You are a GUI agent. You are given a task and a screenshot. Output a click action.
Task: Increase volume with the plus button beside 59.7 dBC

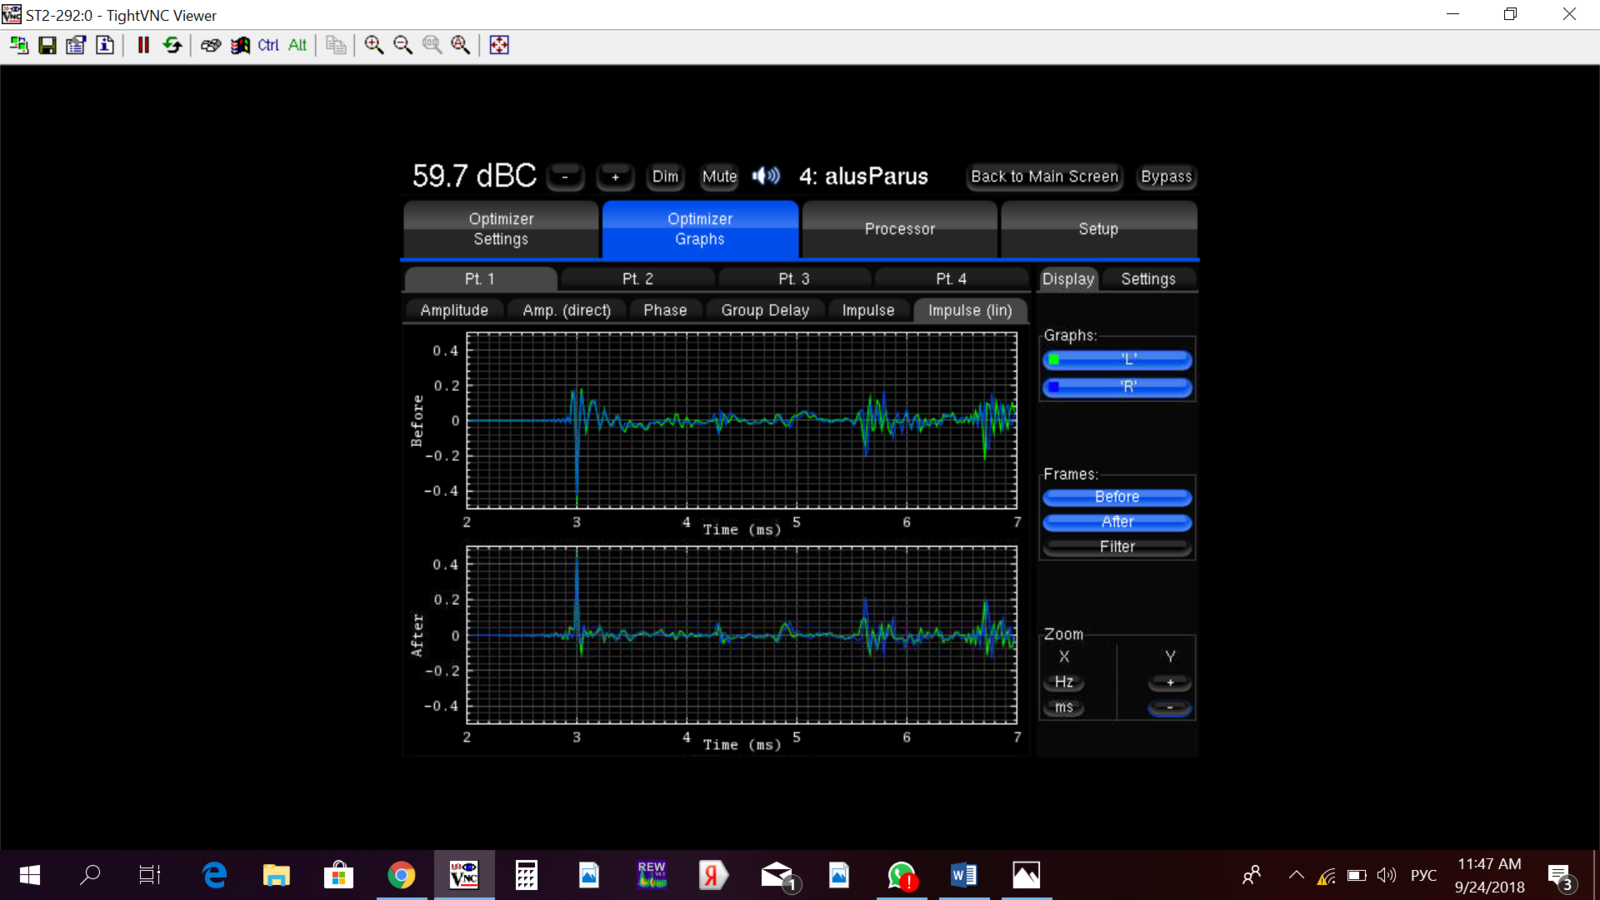[x=615, y=177]
